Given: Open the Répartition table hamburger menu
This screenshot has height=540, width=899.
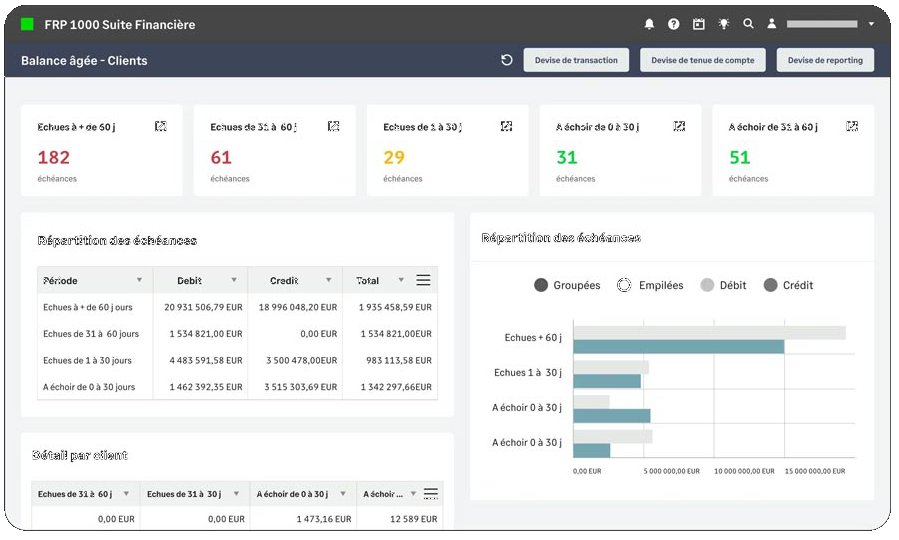Looking at the screenshot, I should pyautogui.click(x=423, y=280).
